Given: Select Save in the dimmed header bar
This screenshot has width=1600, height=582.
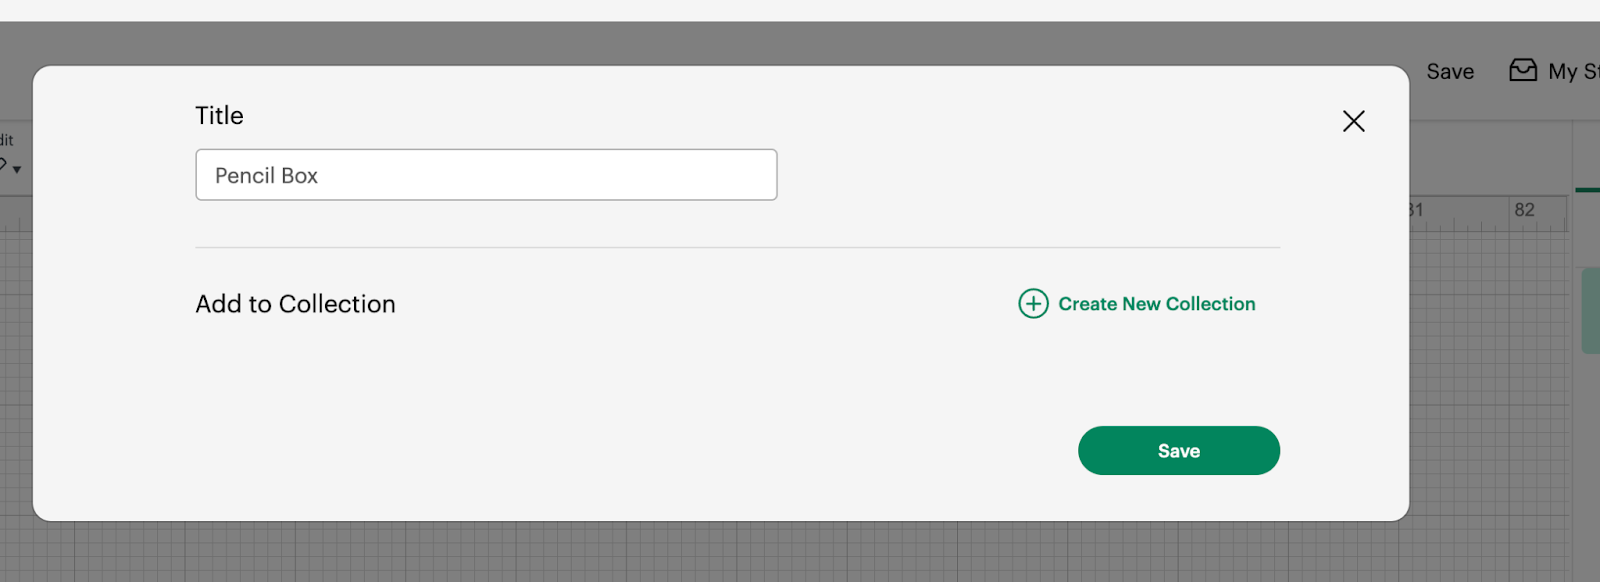Looking at the screenshot, I should pyautogui.click(x=1450, y=71).
